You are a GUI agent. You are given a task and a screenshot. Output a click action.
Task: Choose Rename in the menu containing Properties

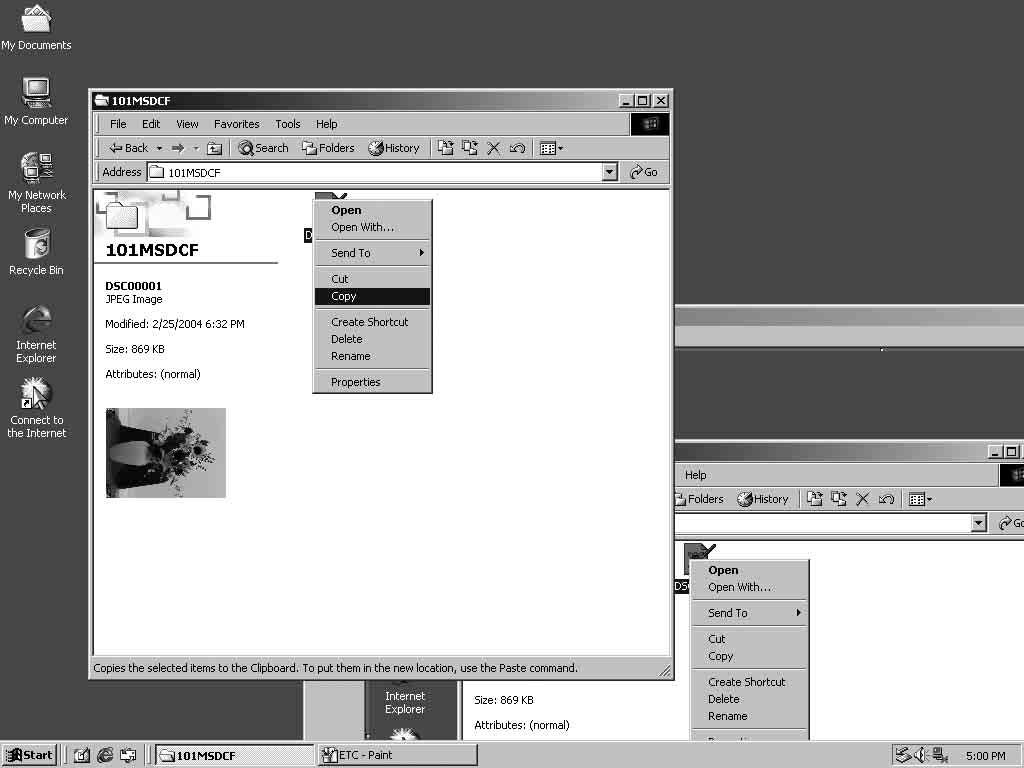click(x=372, y=356)
